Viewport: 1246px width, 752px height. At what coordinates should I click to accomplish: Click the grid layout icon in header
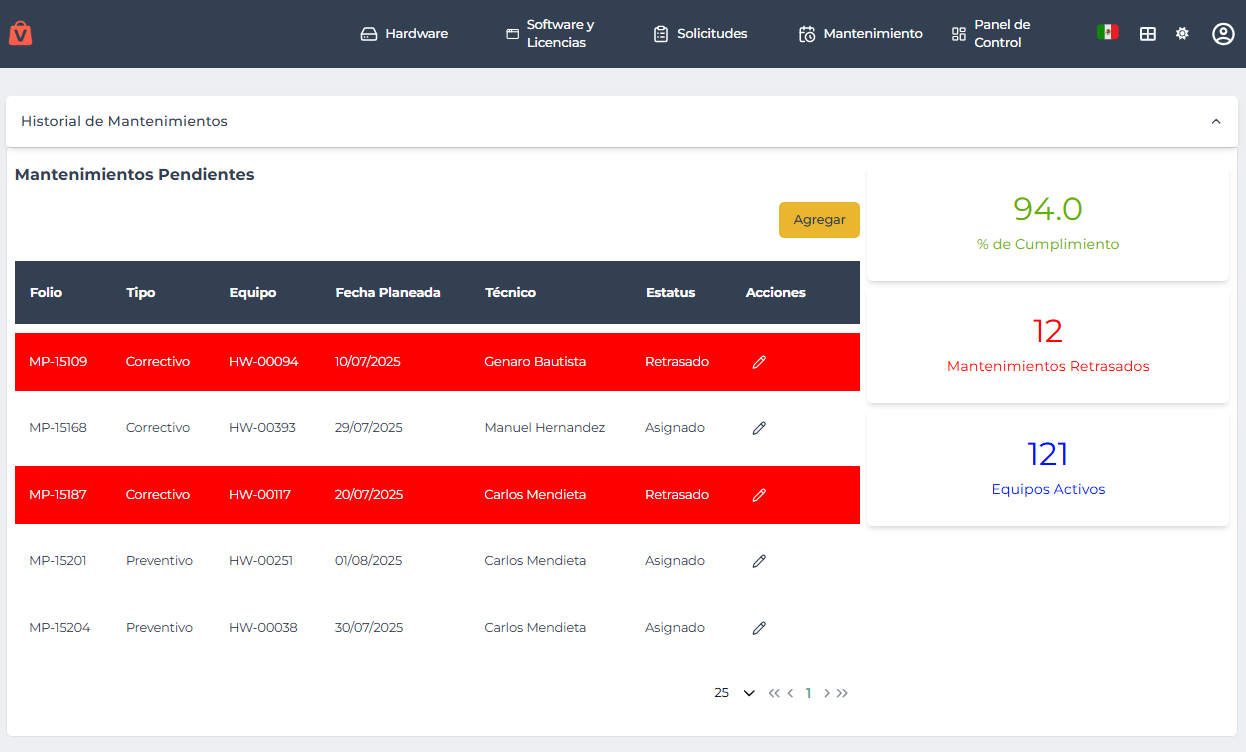pyautogui.click(x=1148, y=34)
